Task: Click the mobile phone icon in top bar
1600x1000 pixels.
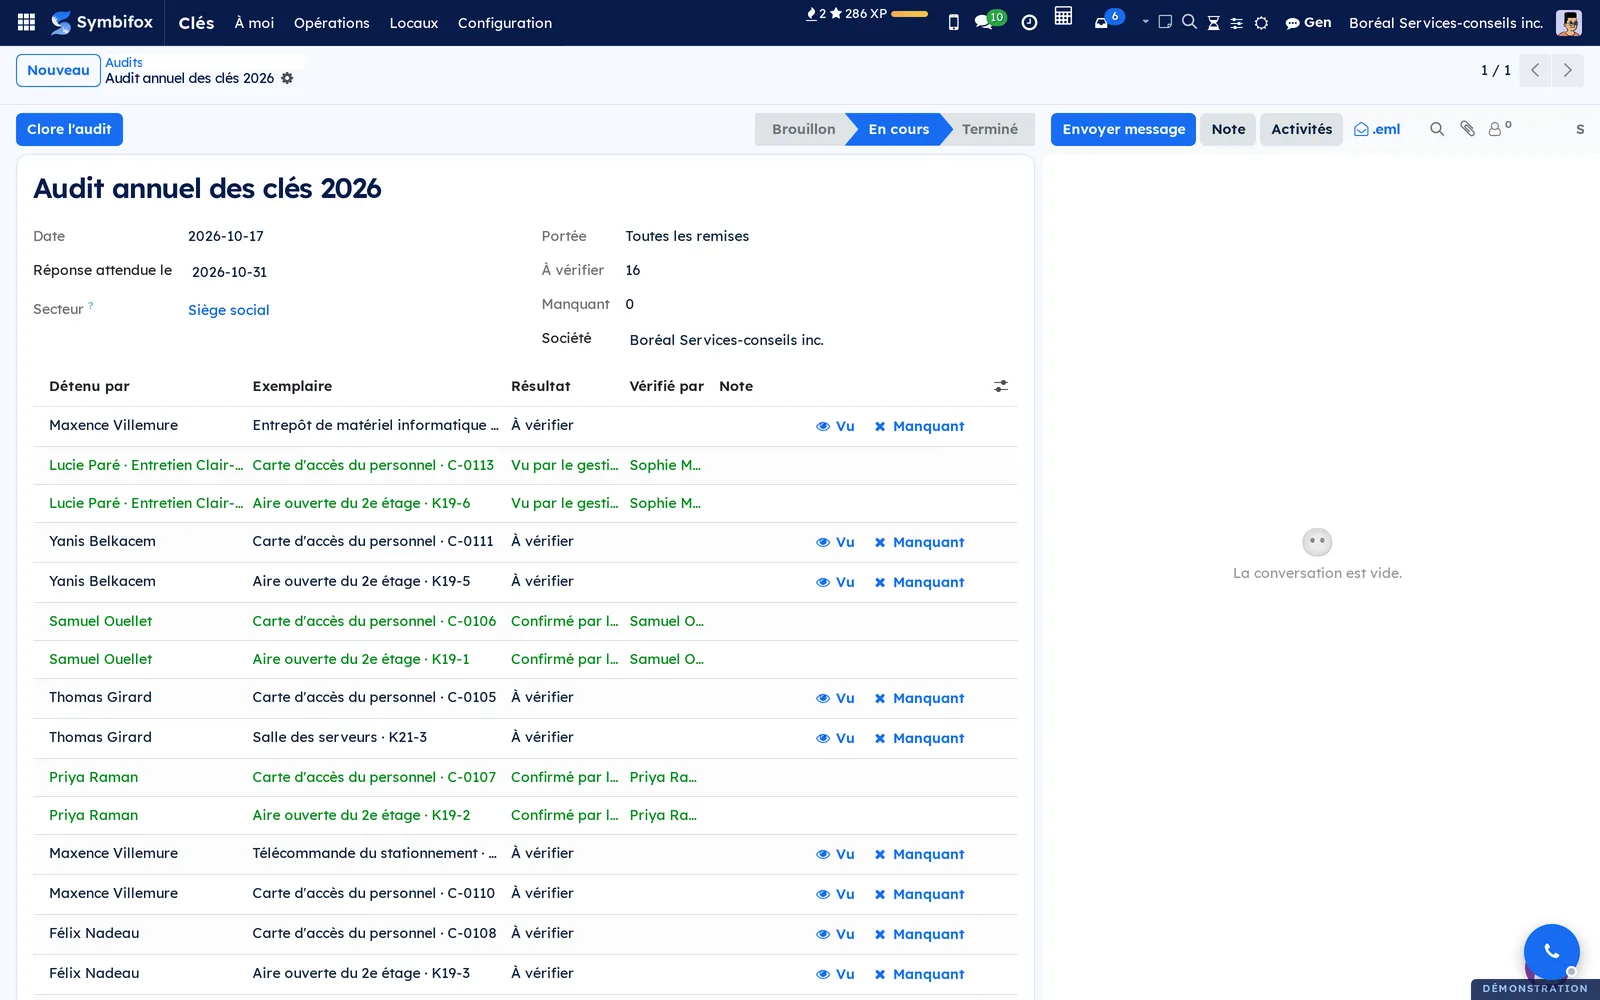Action: [x=953, y=22]
